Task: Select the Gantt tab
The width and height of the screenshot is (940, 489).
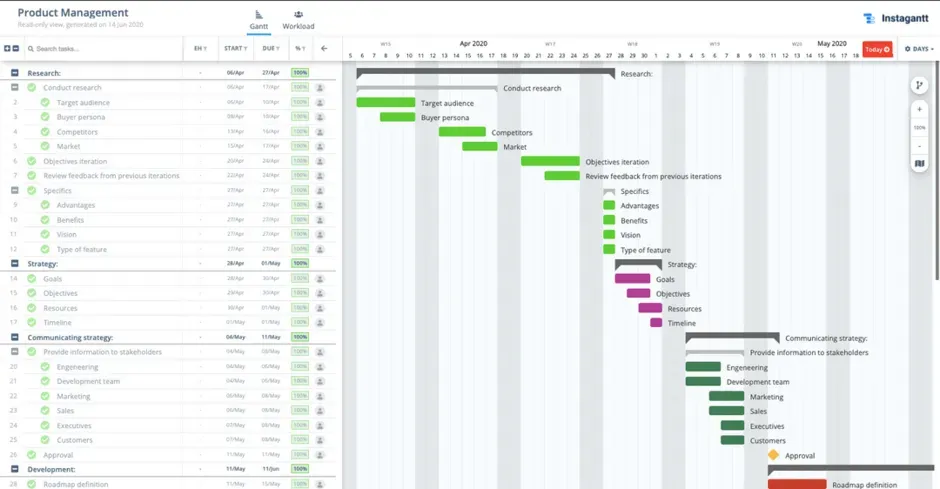Action: click(259, 20)
